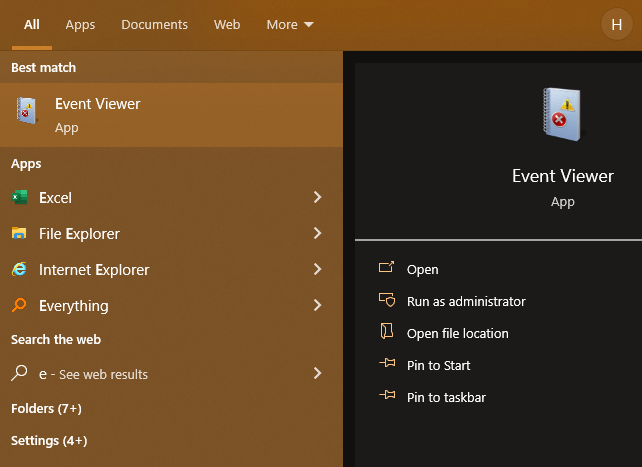Run Event Viewer as administrator

(465, 302)
